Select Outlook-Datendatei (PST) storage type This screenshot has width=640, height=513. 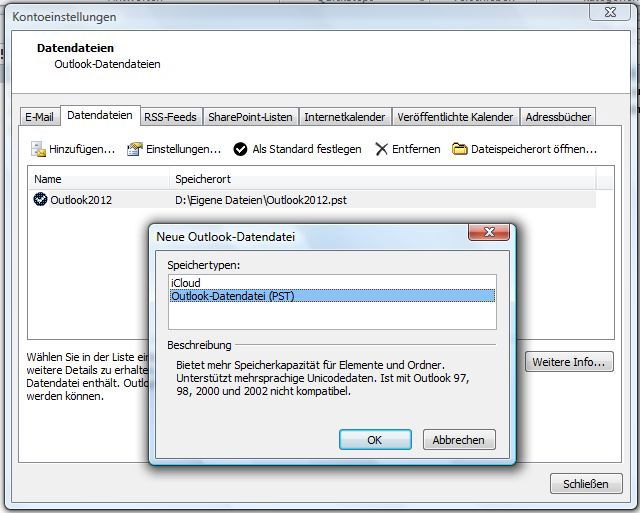[x=333, y=296]
